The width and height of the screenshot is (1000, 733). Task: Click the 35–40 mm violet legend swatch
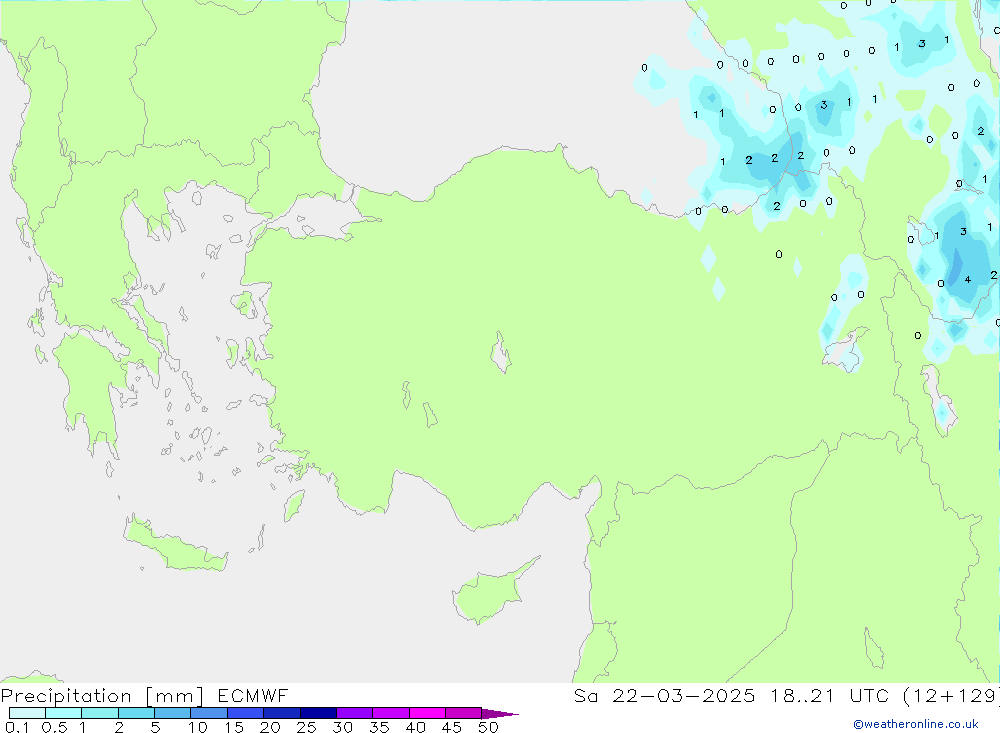click(390, 713)
